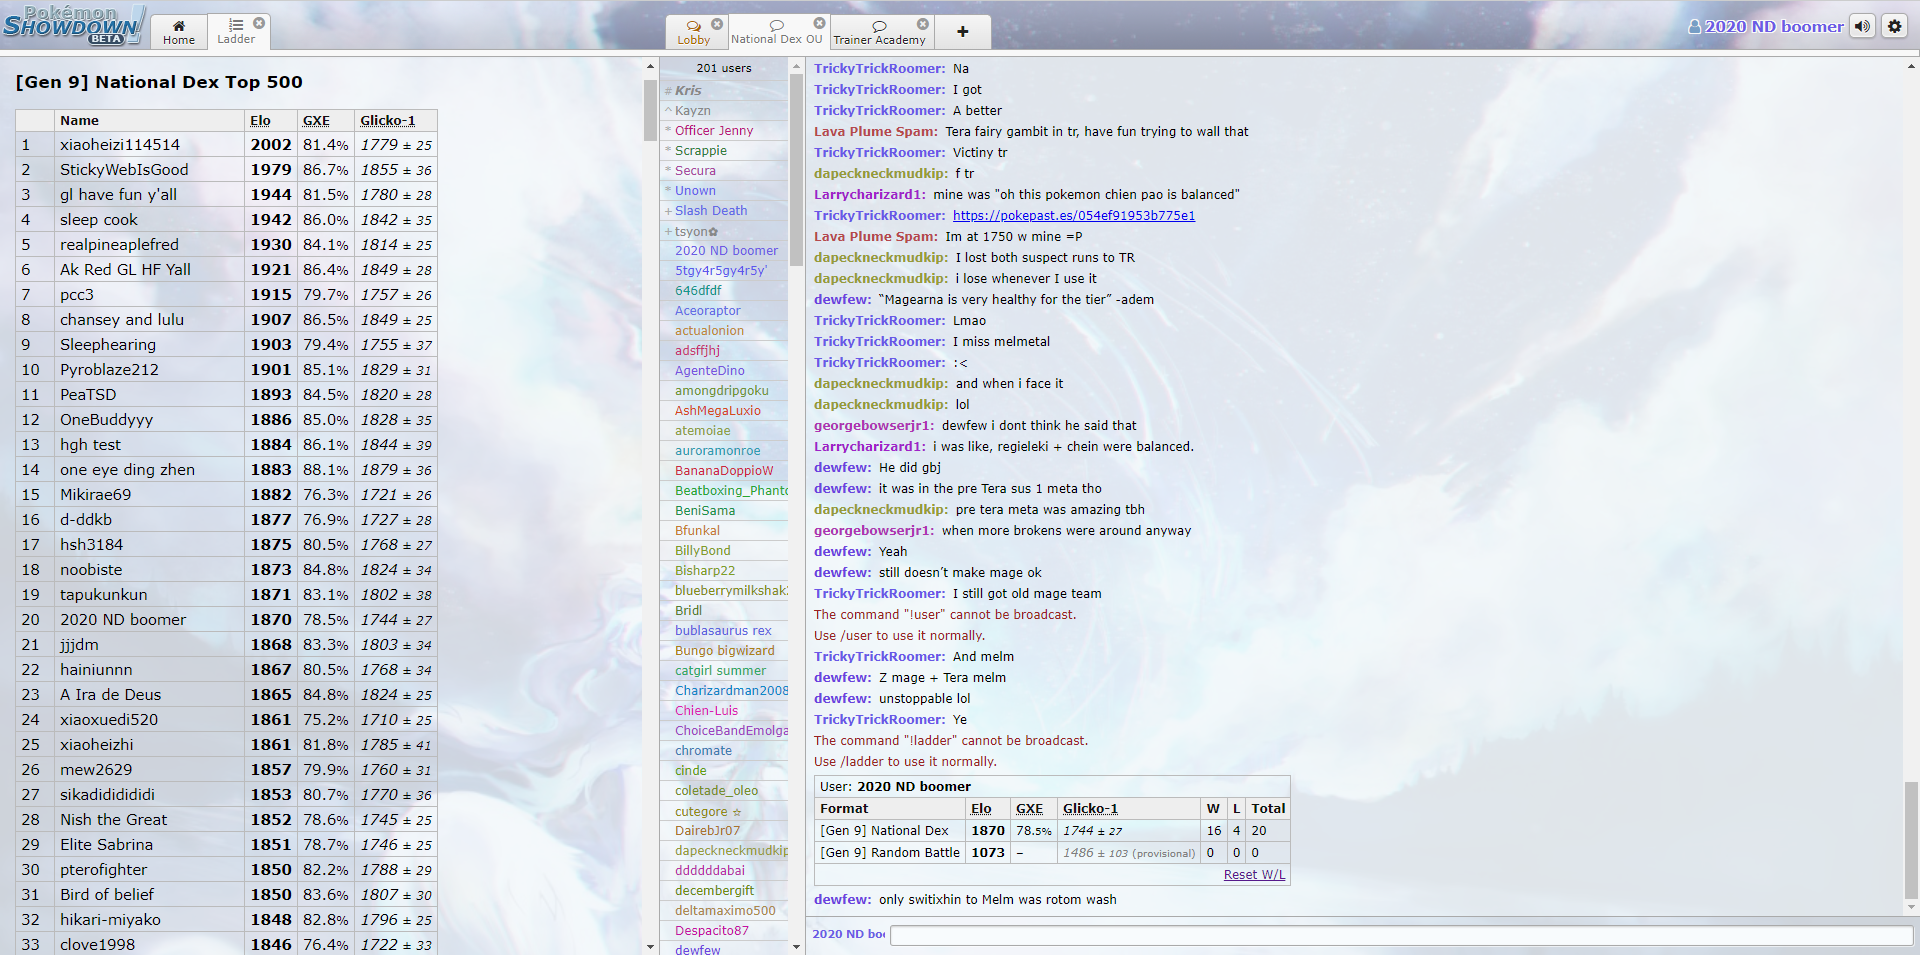Click TrickyTrickRoomer's name in chat
1920x955 pixels.
[x=879, y=69]
